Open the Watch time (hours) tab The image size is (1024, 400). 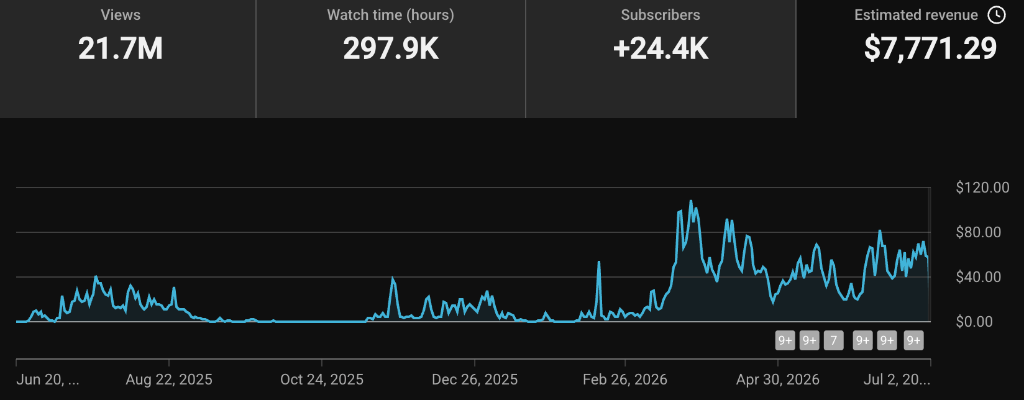[x=391, y=59]
